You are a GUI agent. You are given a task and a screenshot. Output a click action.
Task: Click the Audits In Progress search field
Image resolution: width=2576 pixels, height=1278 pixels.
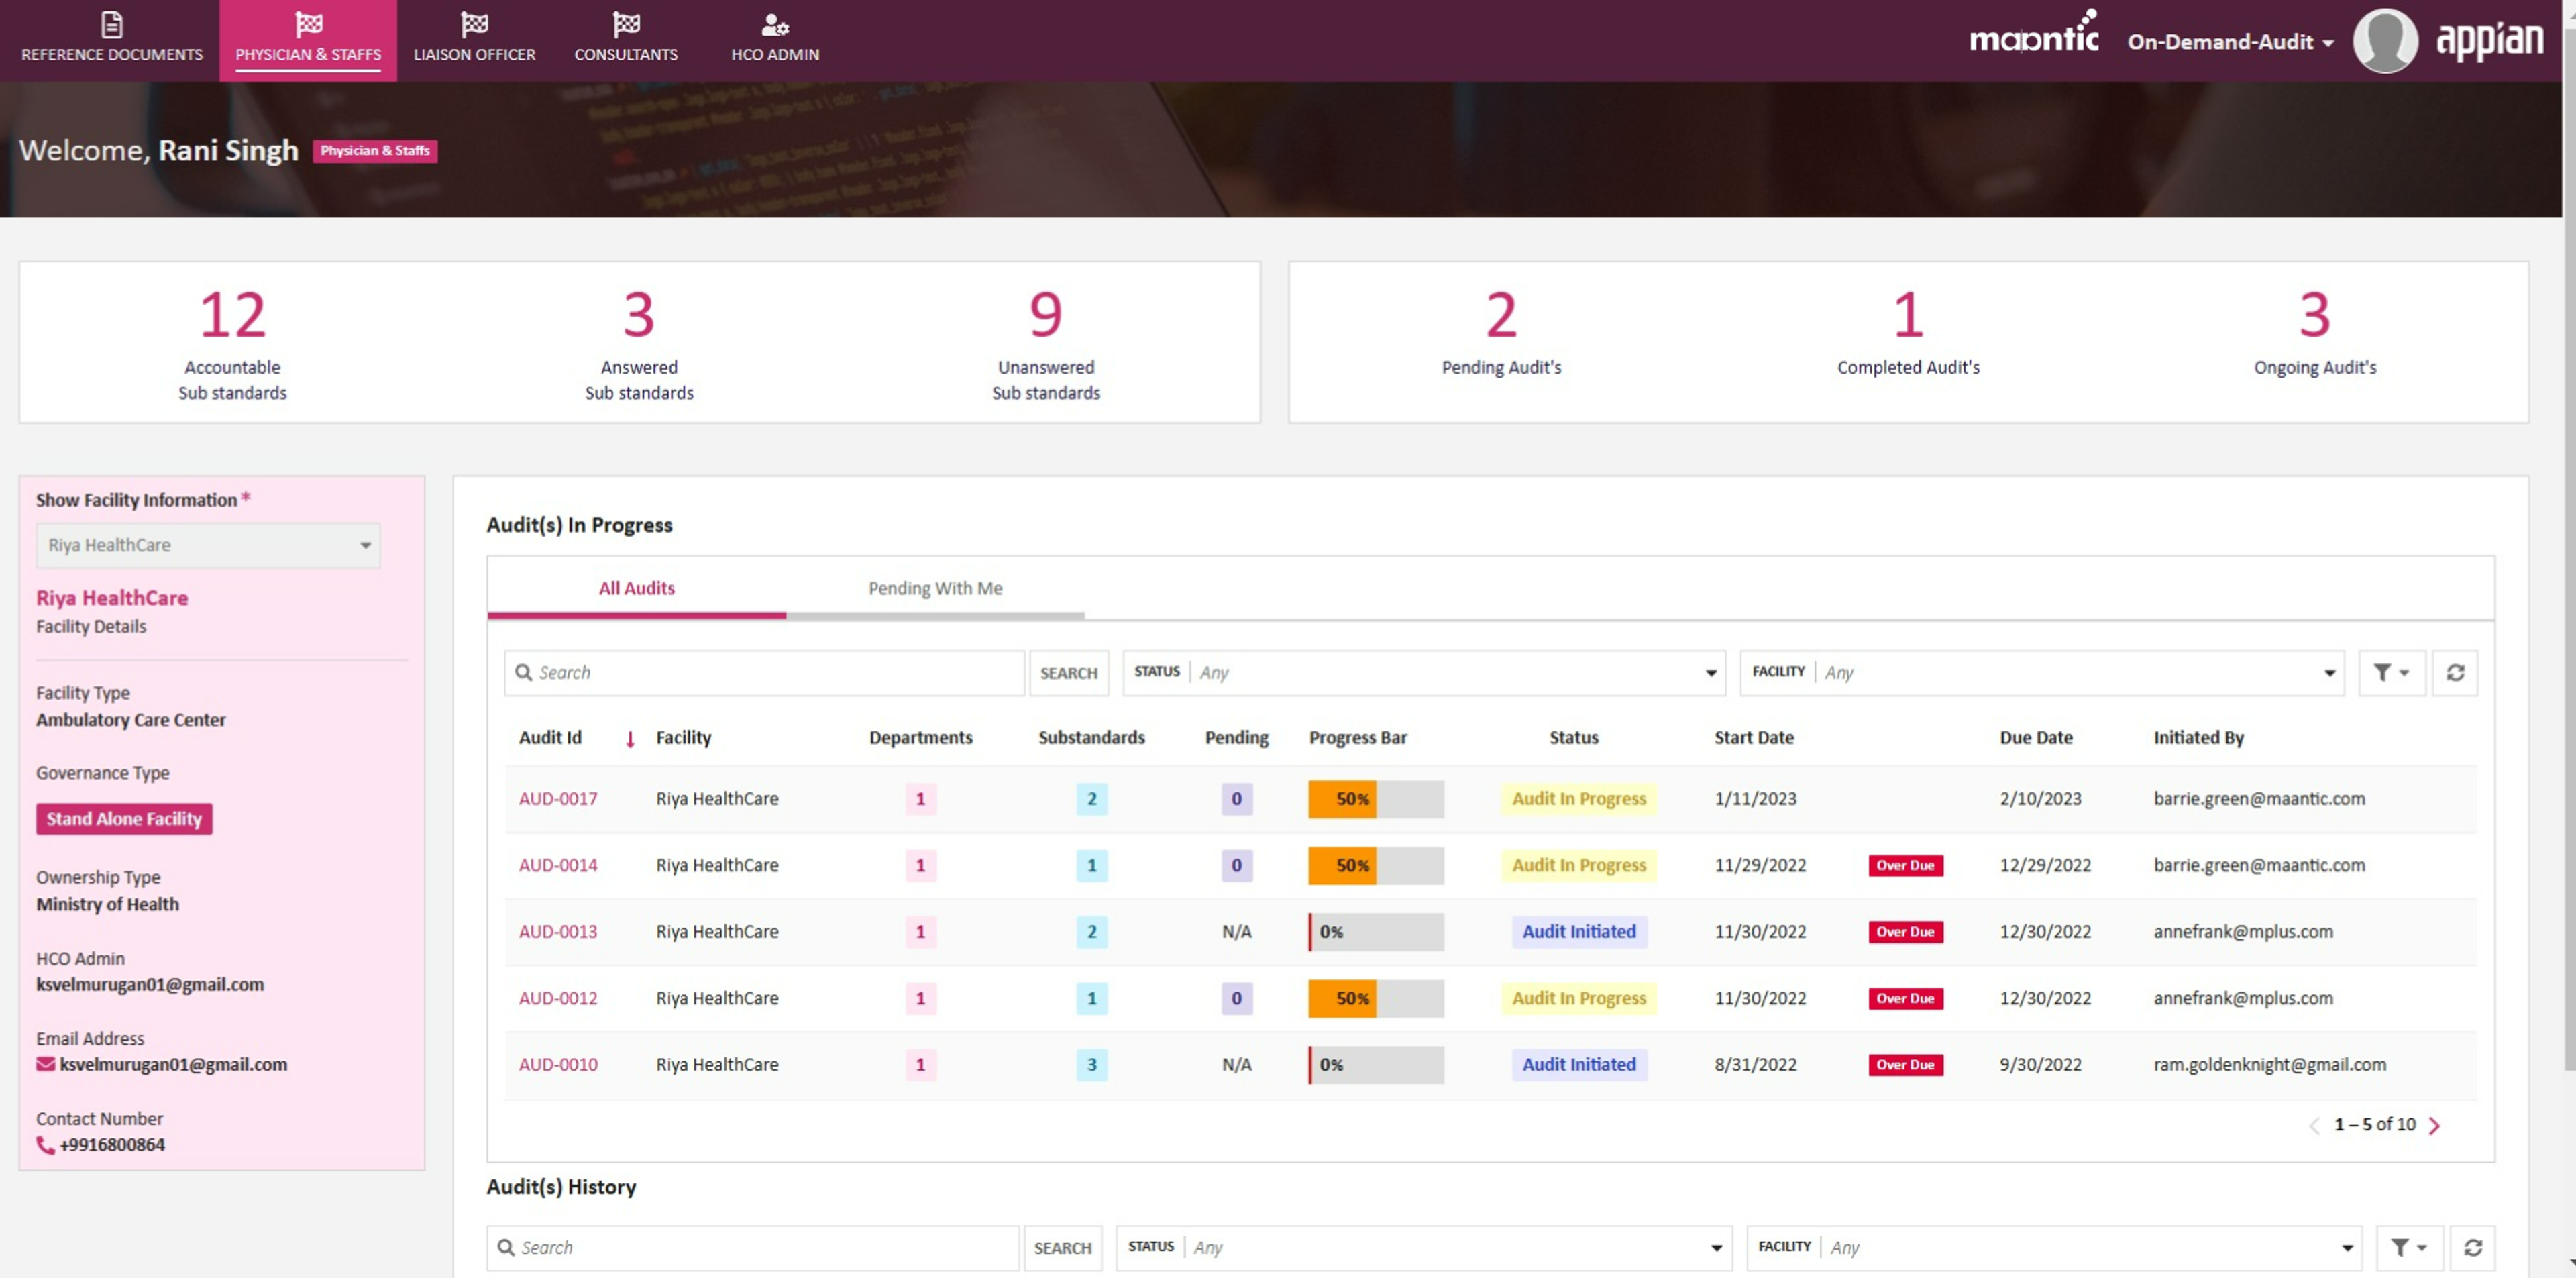point(765,672)
